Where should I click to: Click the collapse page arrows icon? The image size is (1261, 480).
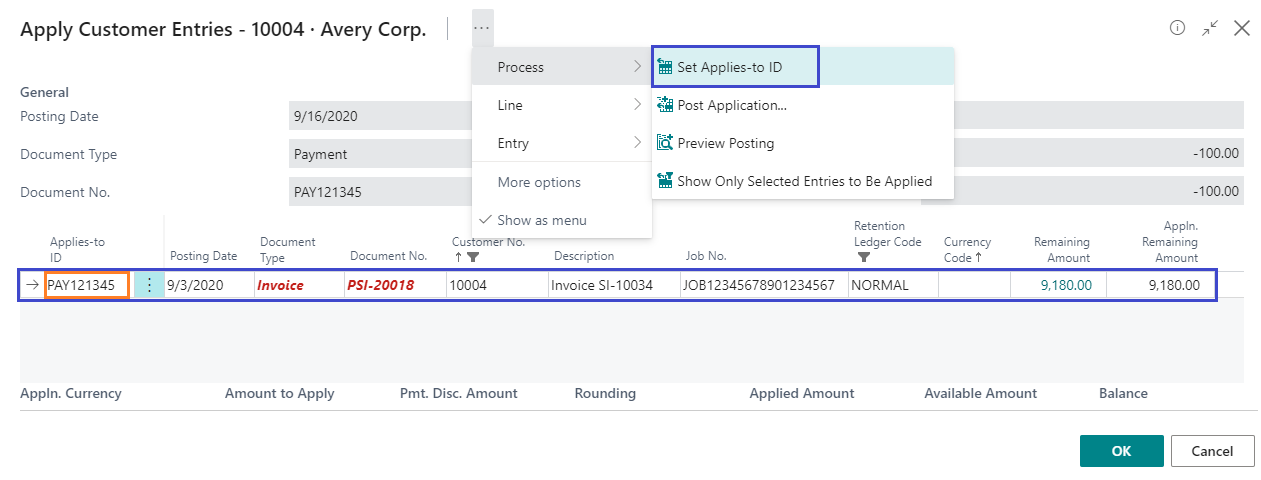[1210, 28]
